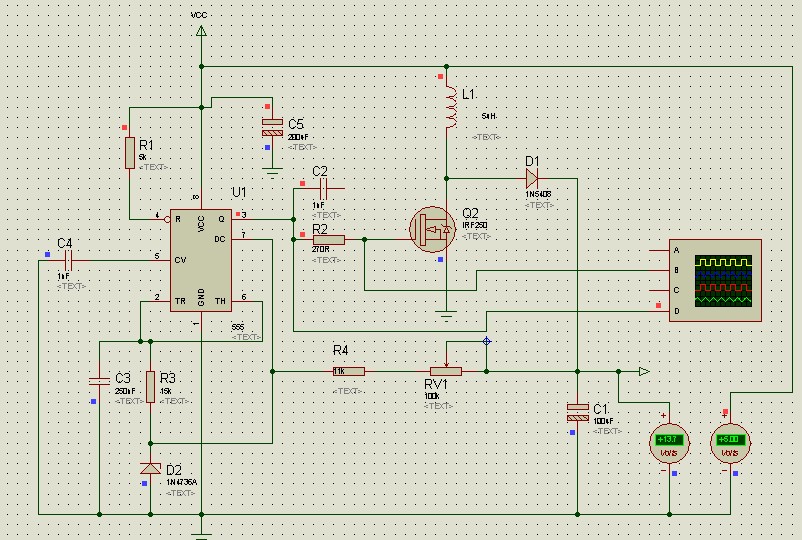The width and height of the screenshot is (802, 540).
Task: Select the D2 zener diode
Action: pyautogui.click(x=150, y=467)
